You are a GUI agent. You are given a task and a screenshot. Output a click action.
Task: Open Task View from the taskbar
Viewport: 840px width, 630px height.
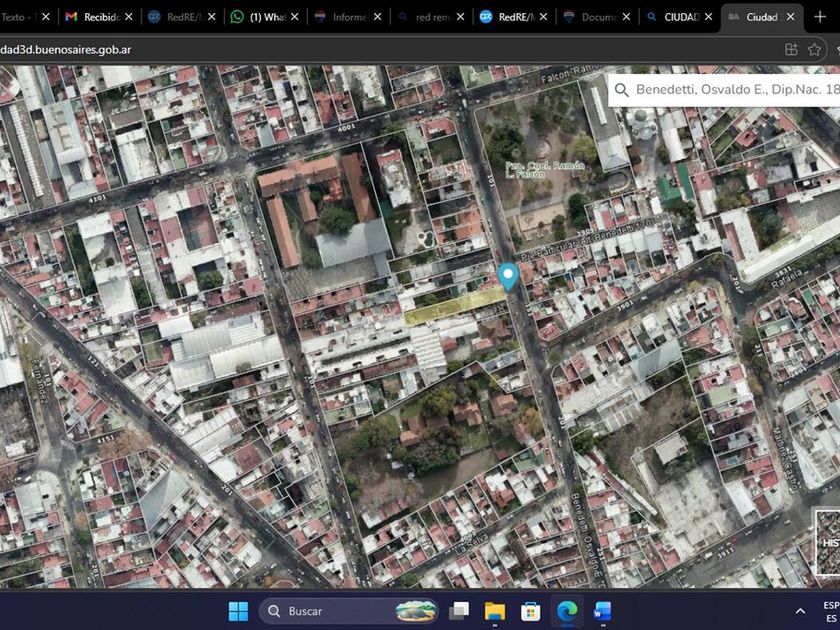[459, 611]
